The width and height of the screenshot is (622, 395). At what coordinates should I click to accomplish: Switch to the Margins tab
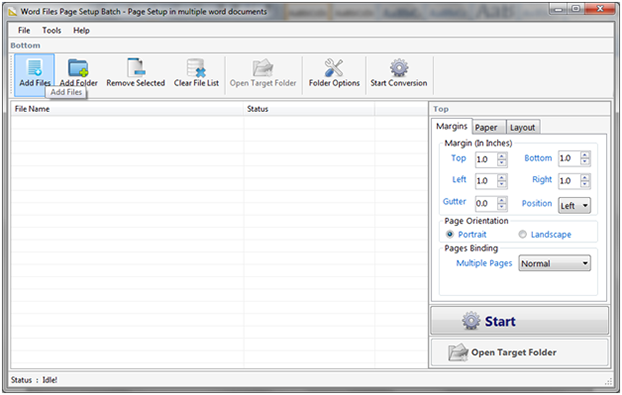click(452, 127)
